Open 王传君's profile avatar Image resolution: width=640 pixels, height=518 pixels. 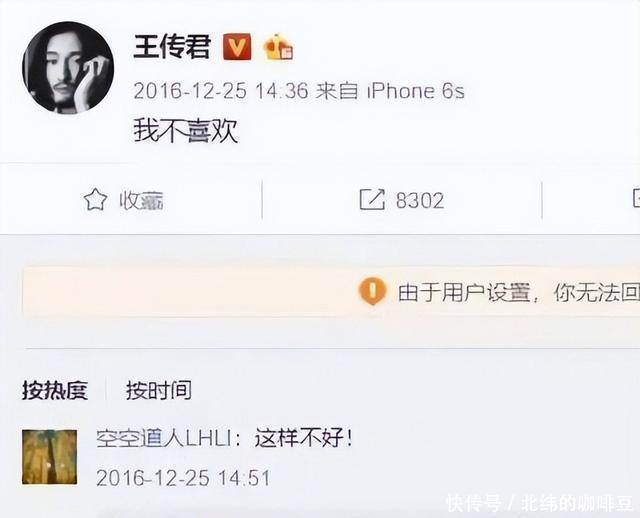(x=68, y=68)
